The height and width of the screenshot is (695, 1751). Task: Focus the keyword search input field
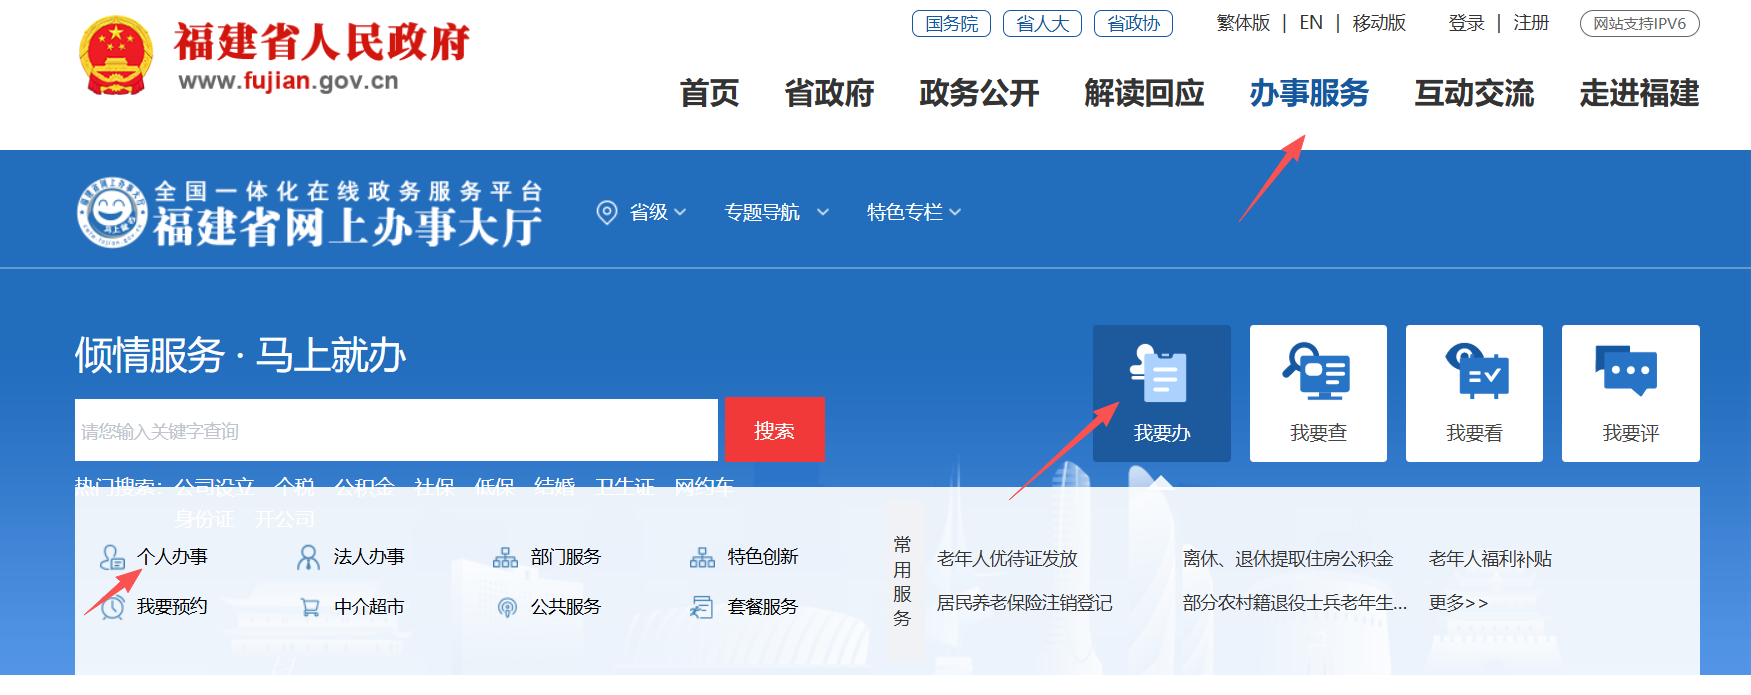[396, 431]
